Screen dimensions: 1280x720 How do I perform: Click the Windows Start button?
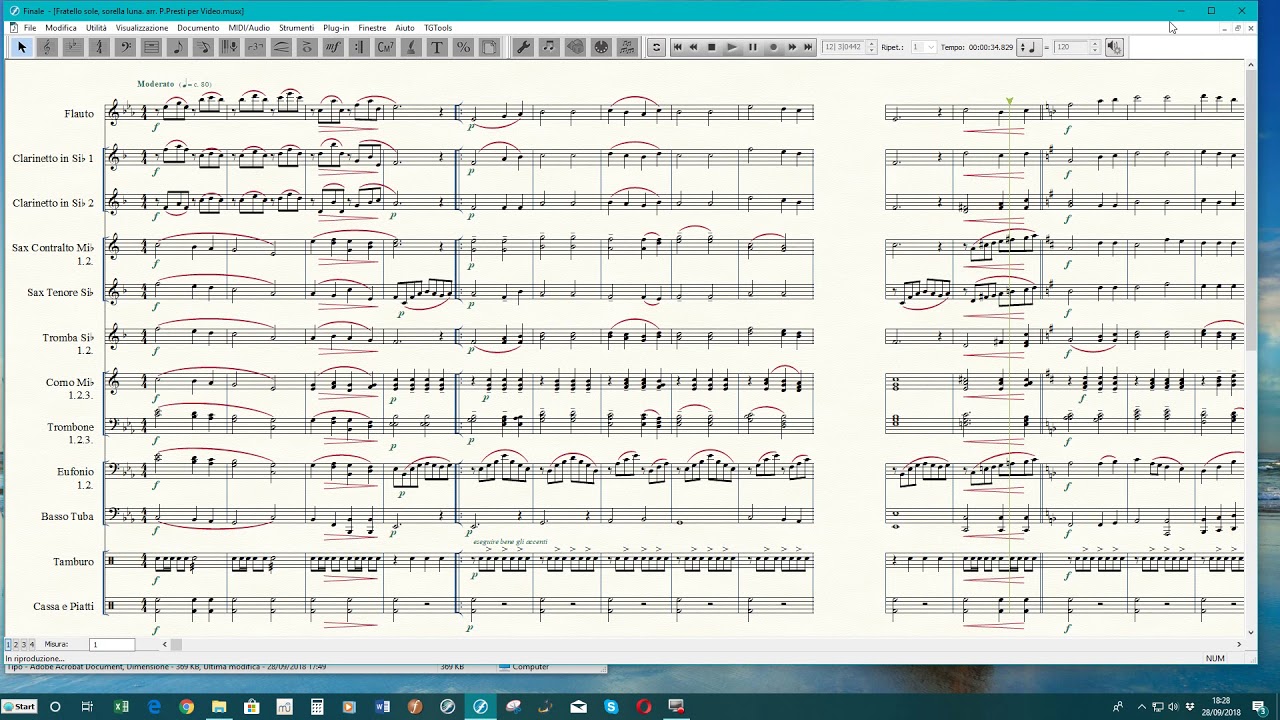pyautogui.click(x=19, y=707)
